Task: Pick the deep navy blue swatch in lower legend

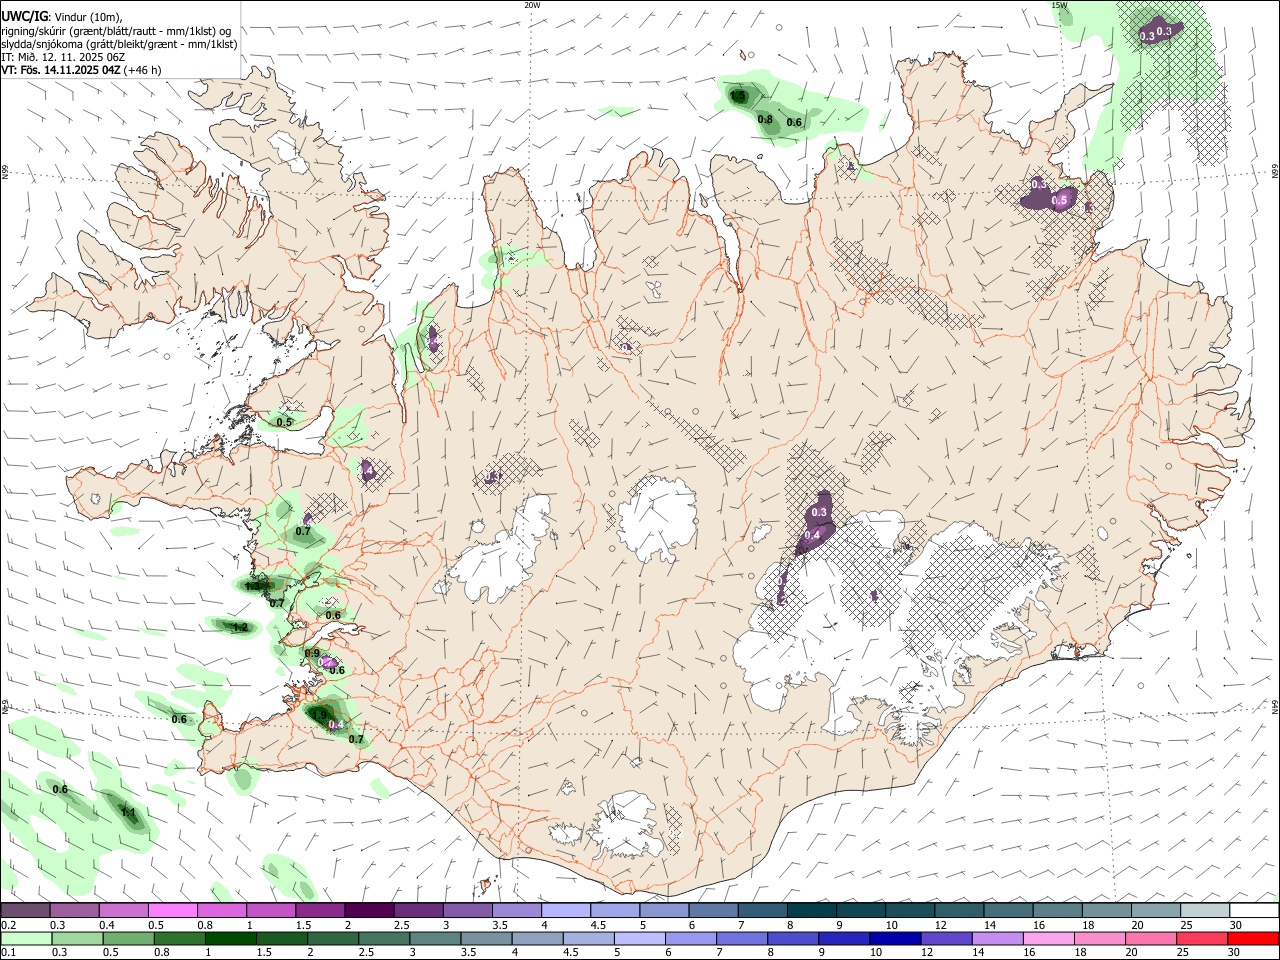Action: coord(895,938)
